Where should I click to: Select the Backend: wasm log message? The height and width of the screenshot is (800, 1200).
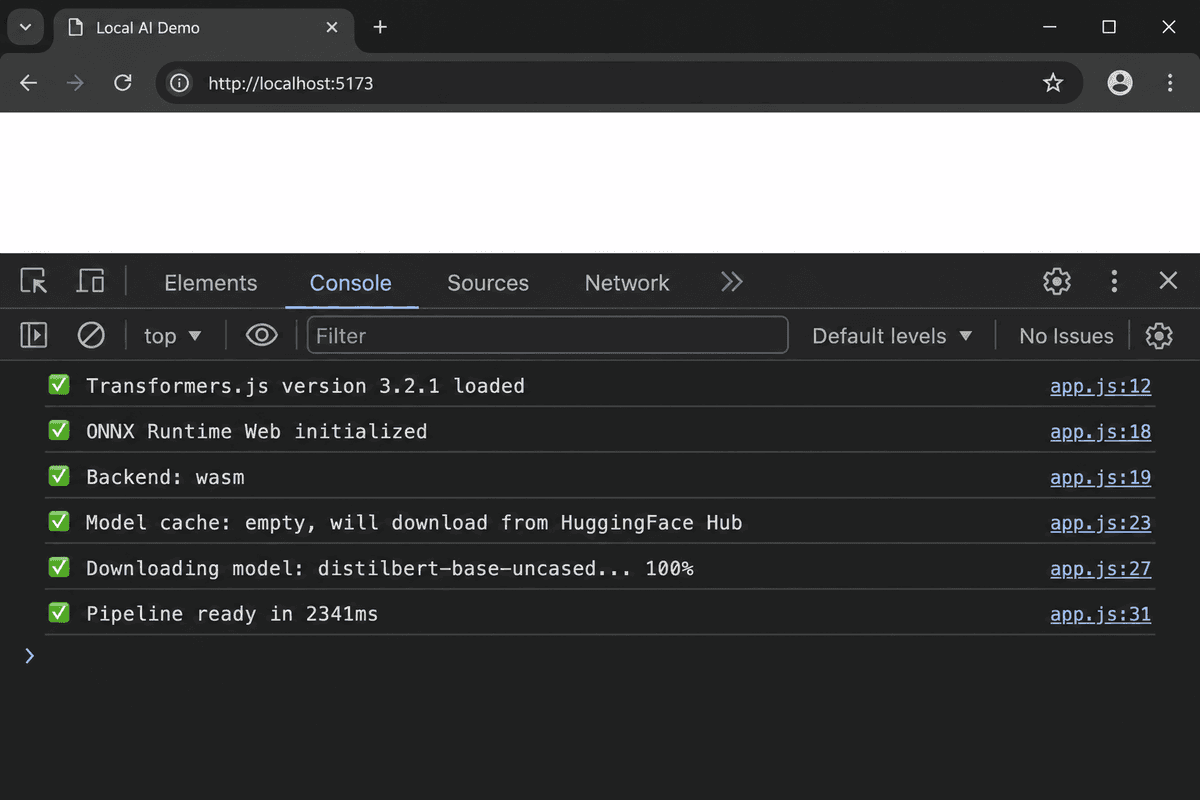click(165, 478)
